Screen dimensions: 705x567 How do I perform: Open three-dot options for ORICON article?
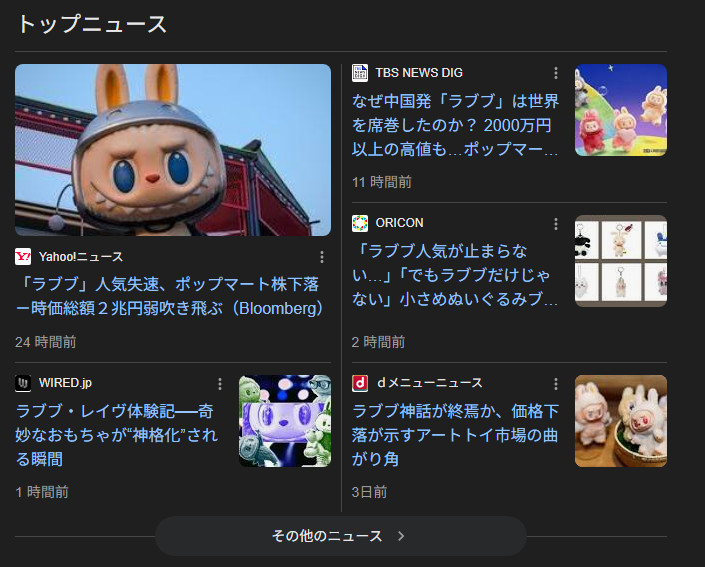point(556,223)
